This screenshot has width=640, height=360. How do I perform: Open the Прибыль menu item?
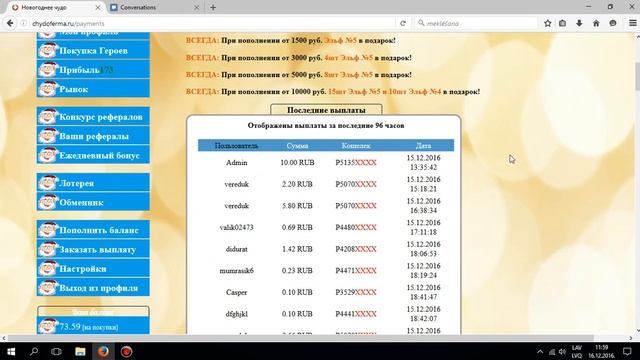point(93,70)
